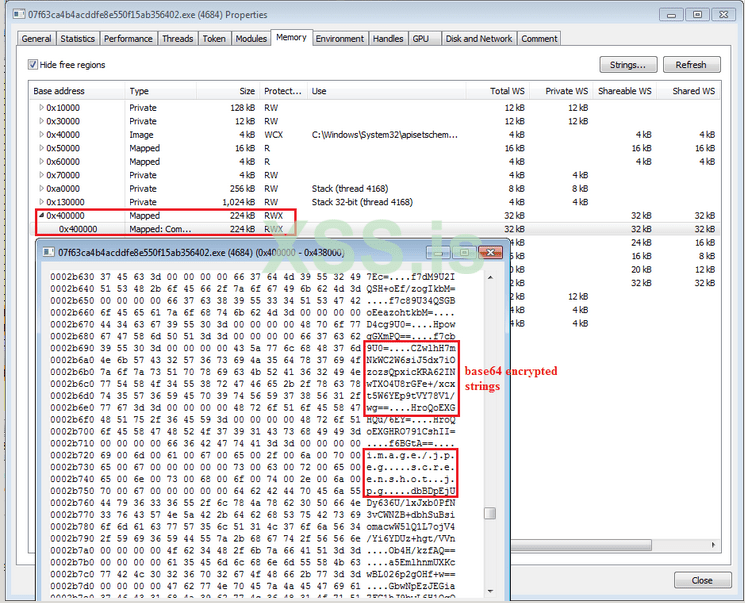Click the memory viewer window title icon
Screen dimensions: 745x603
tap(48, 252)
